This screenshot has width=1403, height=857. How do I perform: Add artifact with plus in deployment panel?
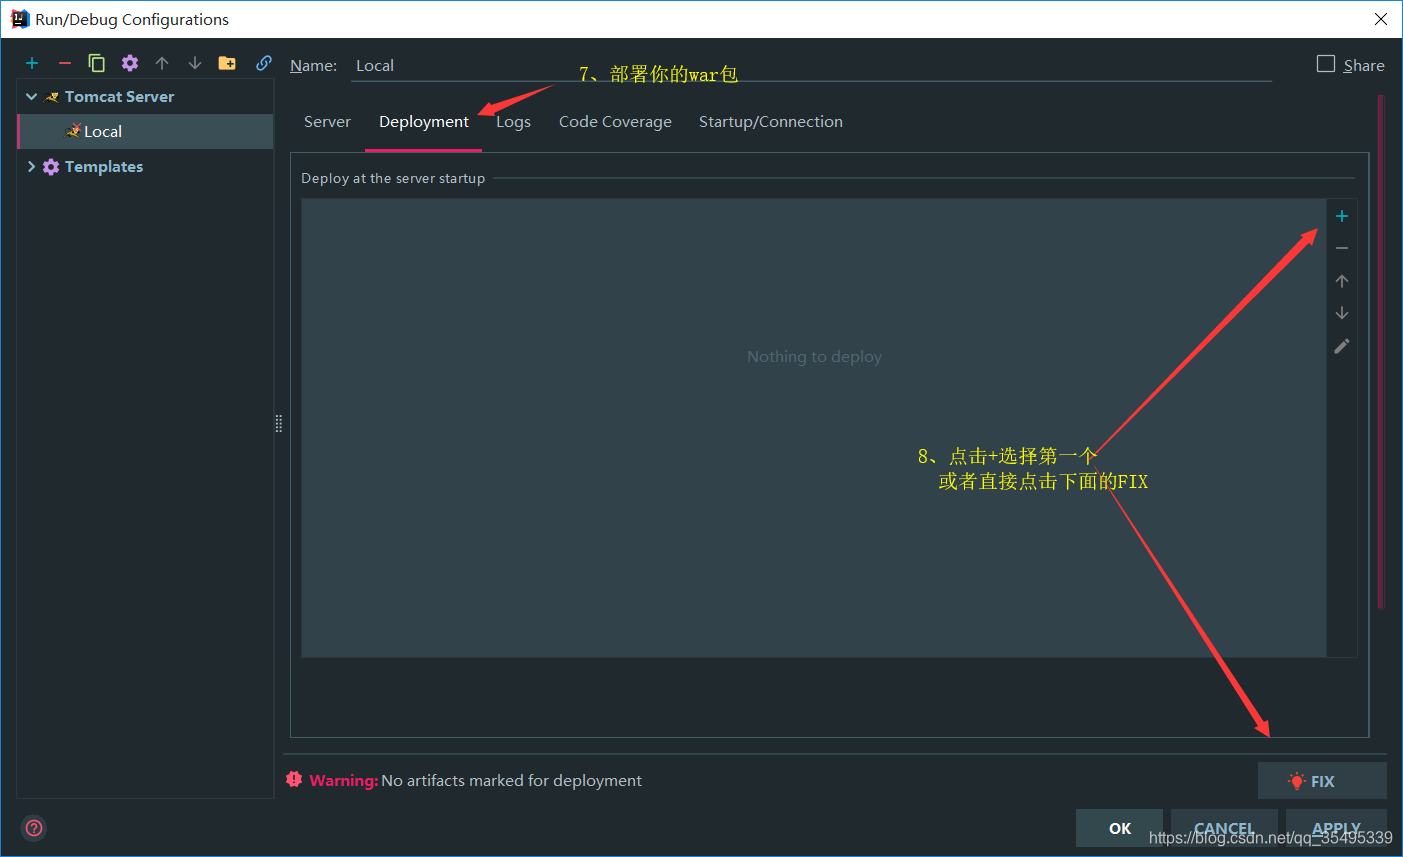coord(1342,216)
